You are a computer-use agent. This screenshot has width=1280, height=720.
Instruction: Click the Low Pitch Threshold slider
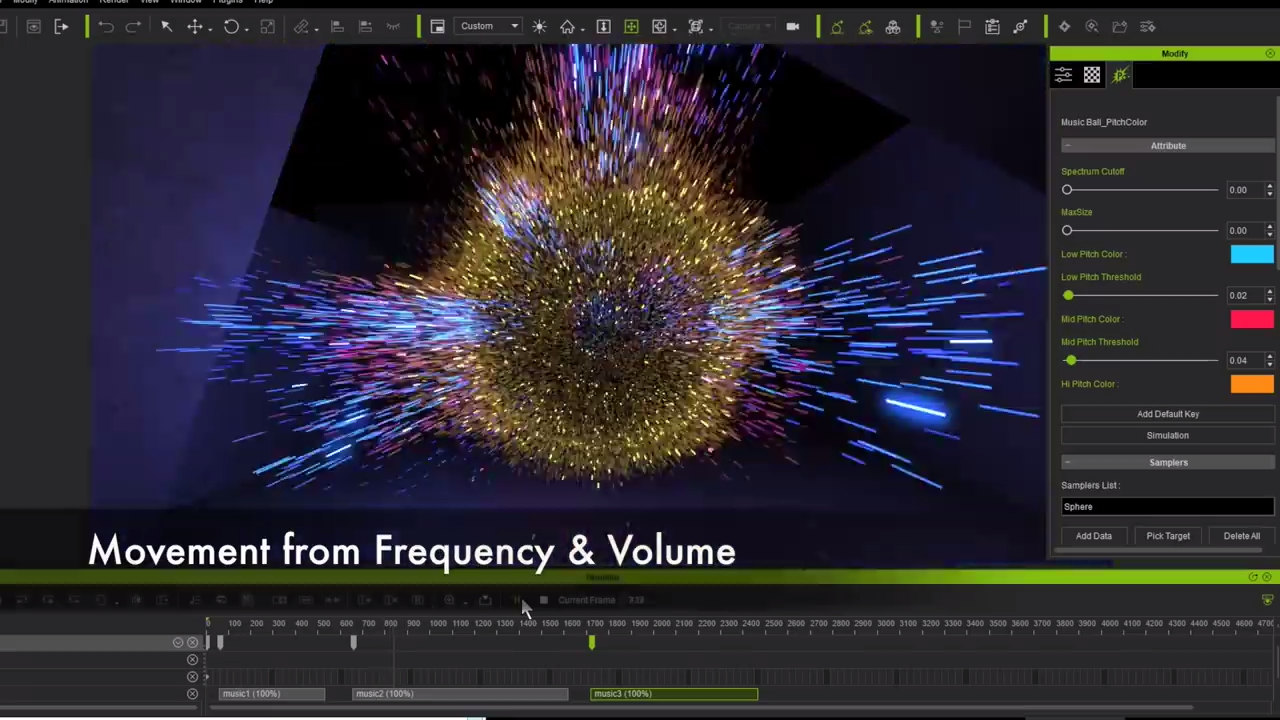[x=1140, y=296]
